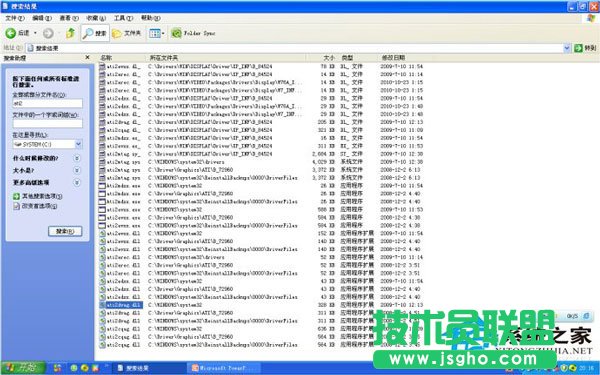
Task: Open the 文件(F) menu
Action: [x=15, y=18]
